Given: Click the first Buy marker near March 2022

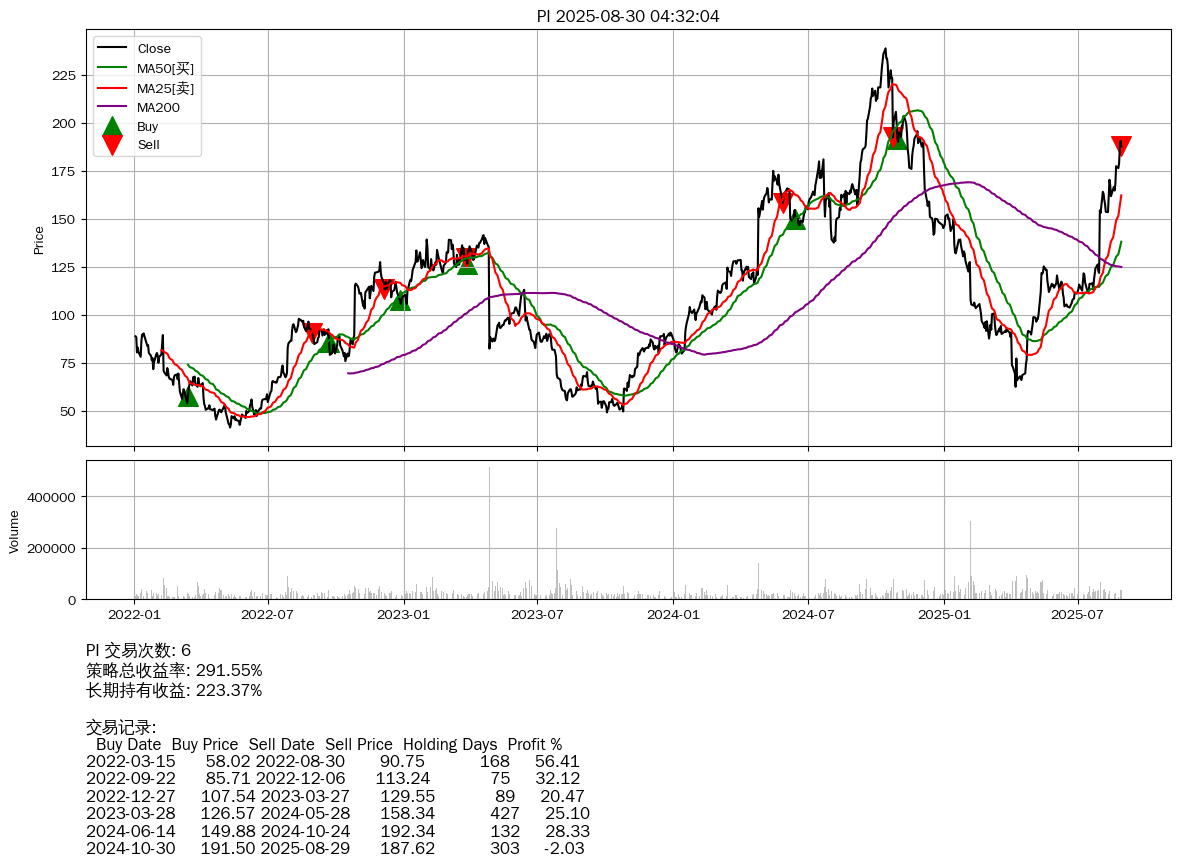Looking at the screenshot, I should pos(188,397).
